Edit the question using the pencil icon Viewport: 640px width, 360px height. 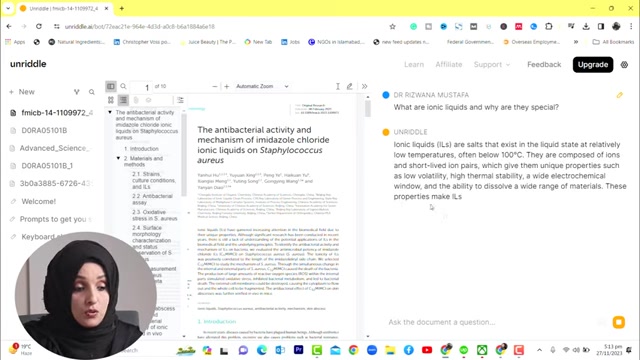(x=620, y=95)
